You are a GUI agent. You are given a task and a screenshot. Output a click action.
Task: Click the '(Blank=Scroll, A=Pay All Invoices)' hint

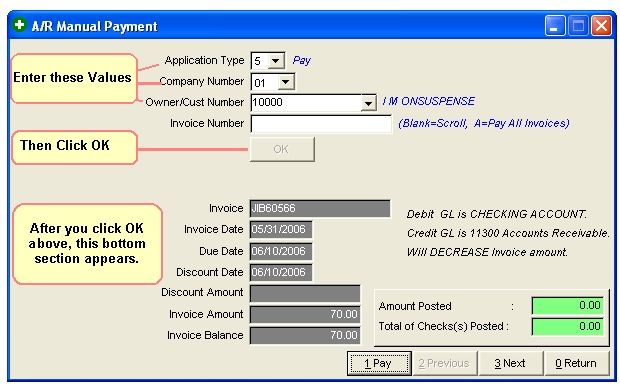[484, 123]
